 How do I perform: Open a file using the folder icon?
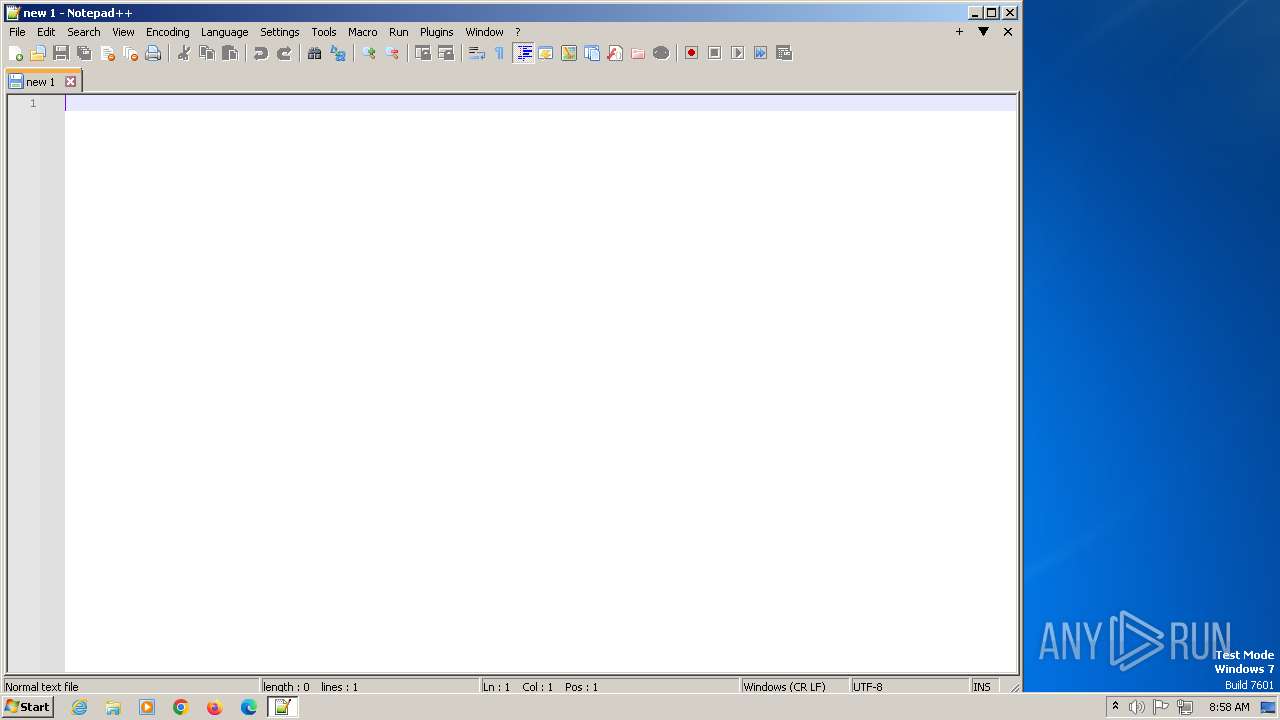click(38, 53)
